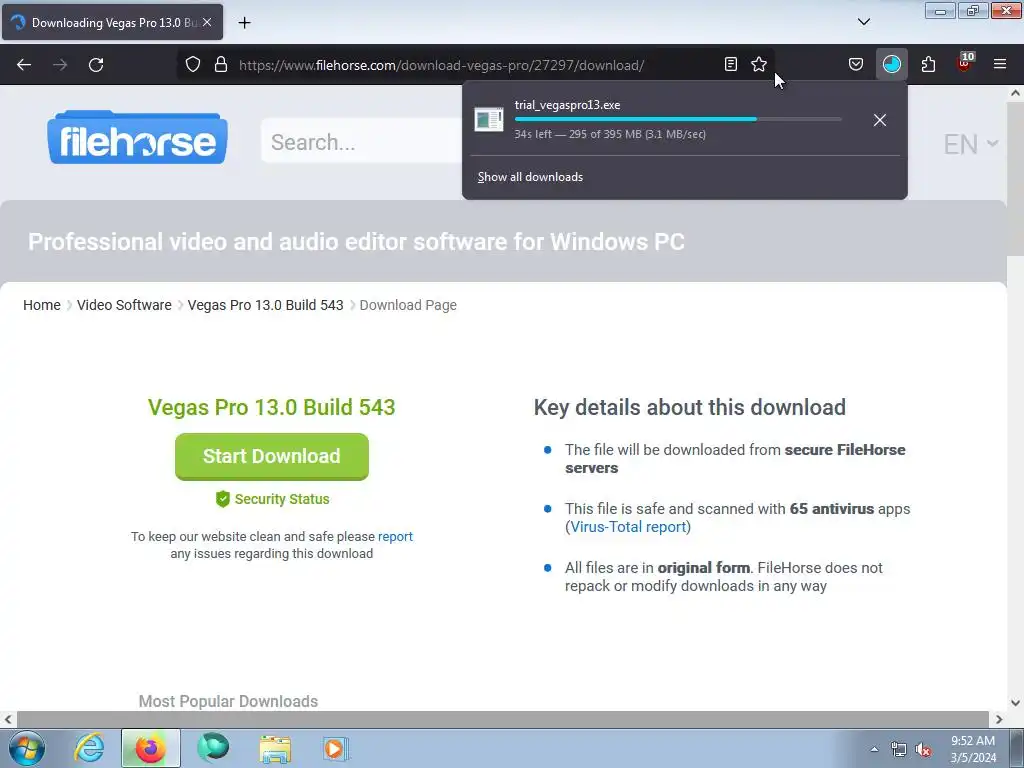
Task: Click the network tray icon
Action: click(x=899, y=750)
